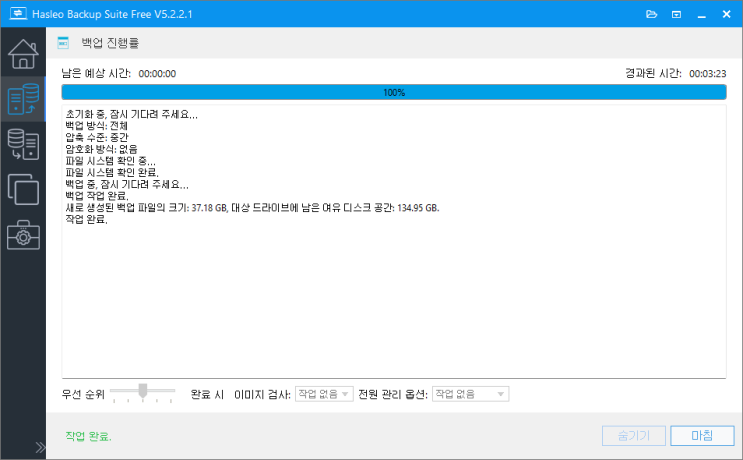
Task: Click the 백업 진행률 page icon
Action: (x=63, y=43)
